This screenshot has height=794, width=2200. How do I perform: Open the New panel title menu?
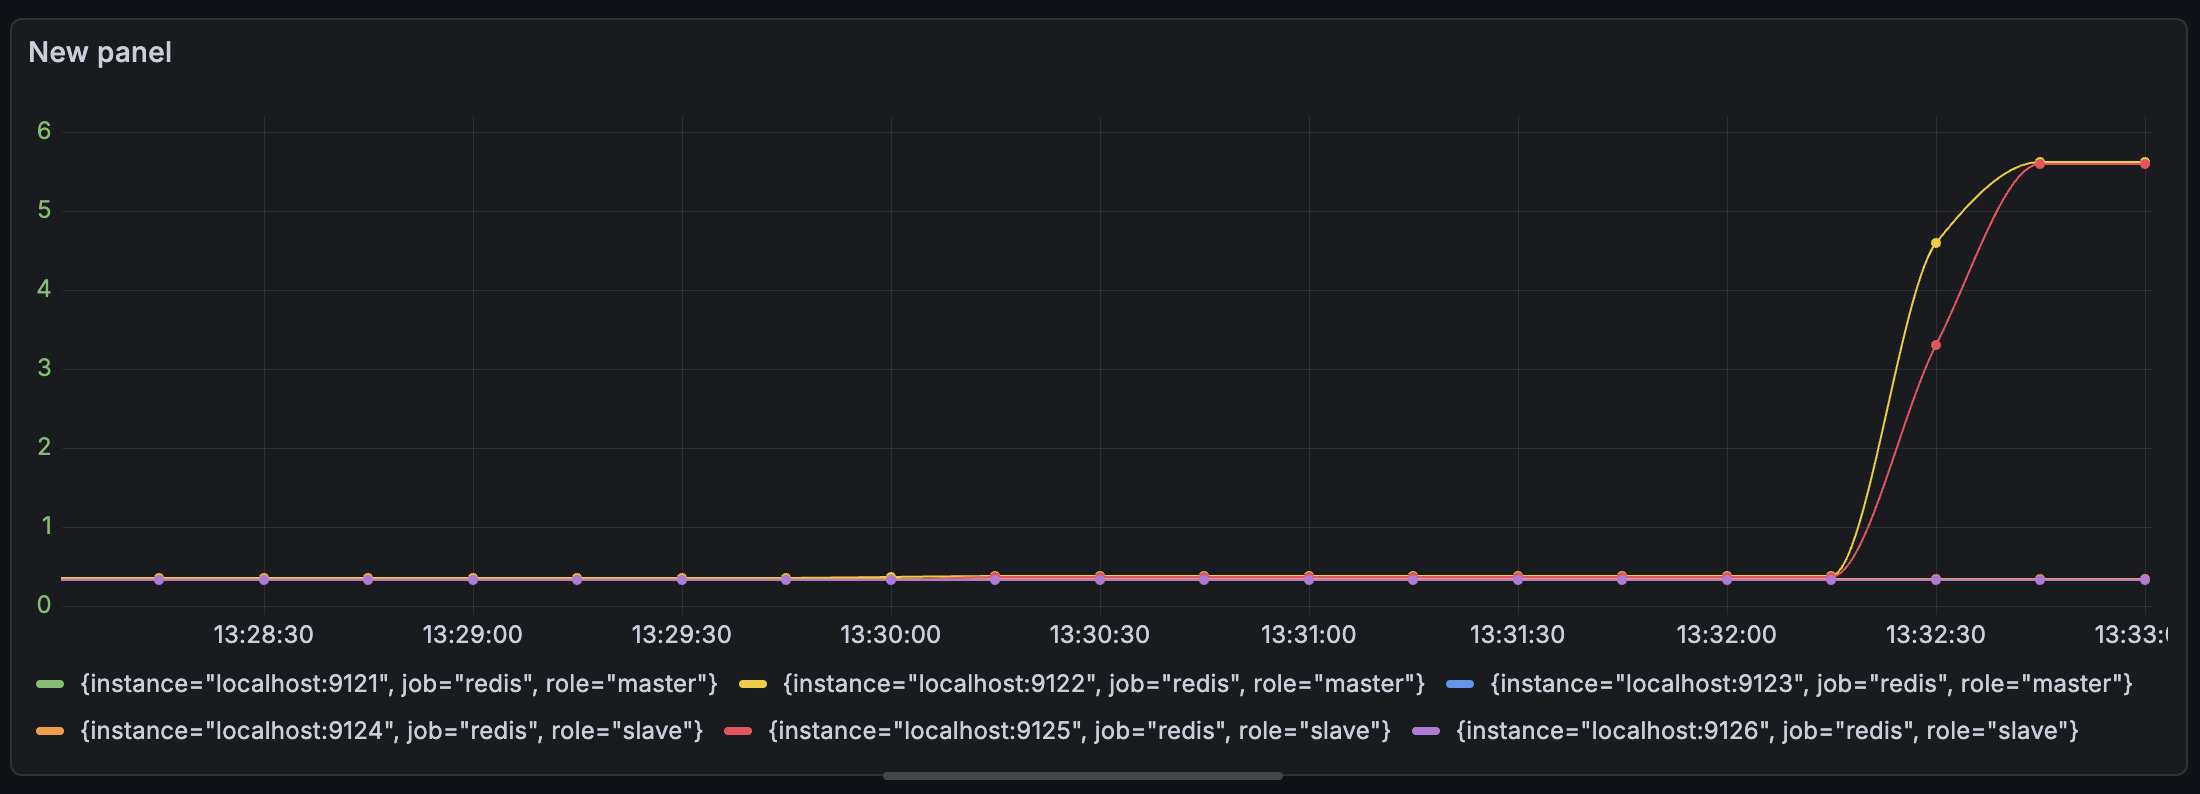100,52
